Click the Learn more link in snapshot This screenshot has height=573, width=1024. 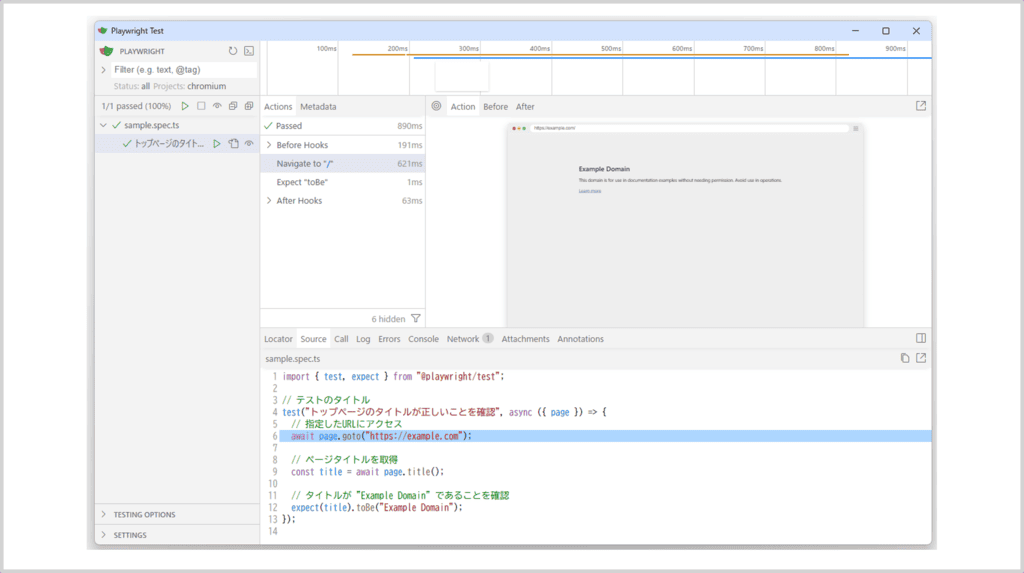pos(589,190)
